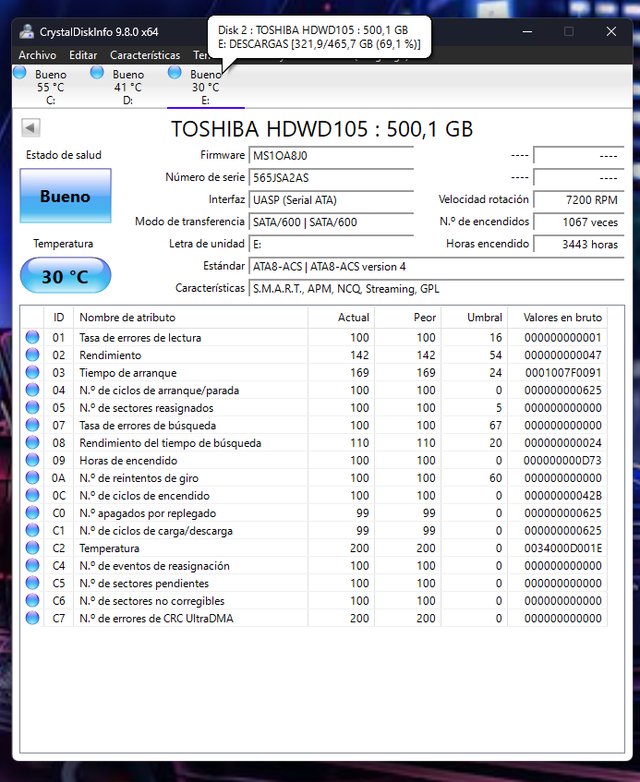Open the Características menu
The height and width of the screenshot is (782, 640).
(145, 55)
